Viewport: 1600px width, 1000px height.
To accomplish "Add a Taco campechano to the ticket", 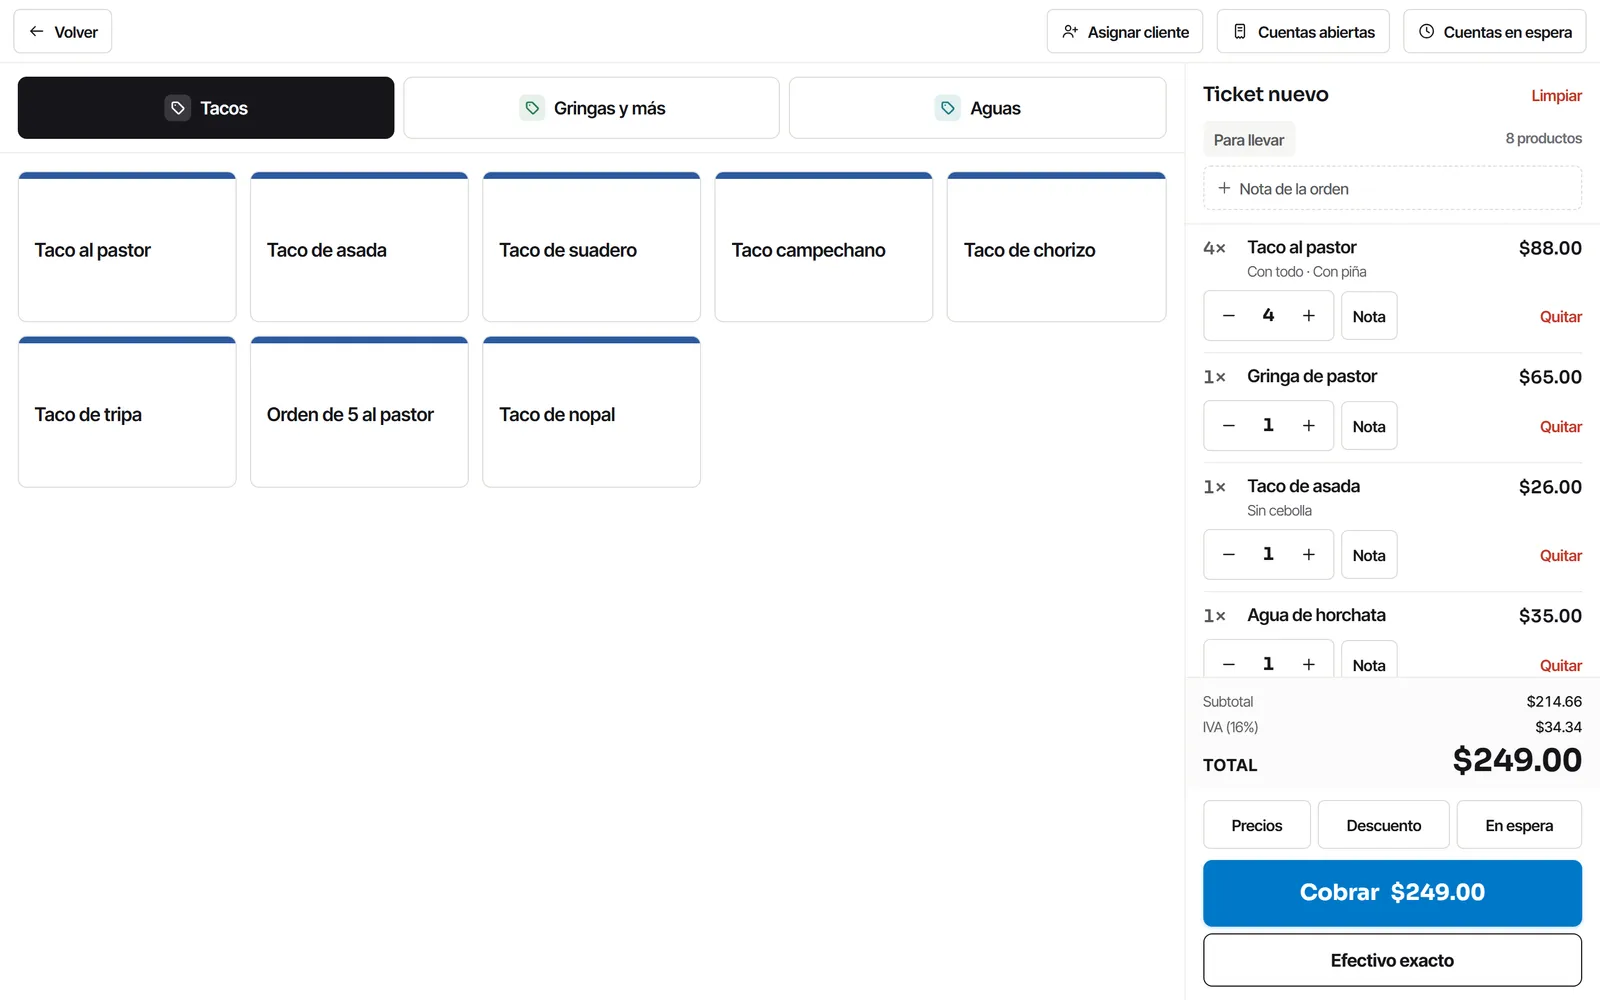I will pos(824,247).
